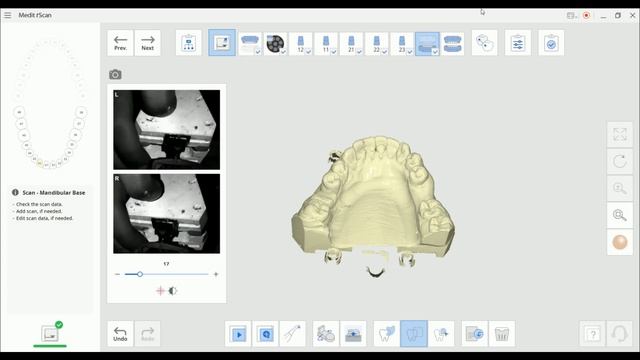Click the reset scan data icon
640x360 pixels.
(474, 334)
